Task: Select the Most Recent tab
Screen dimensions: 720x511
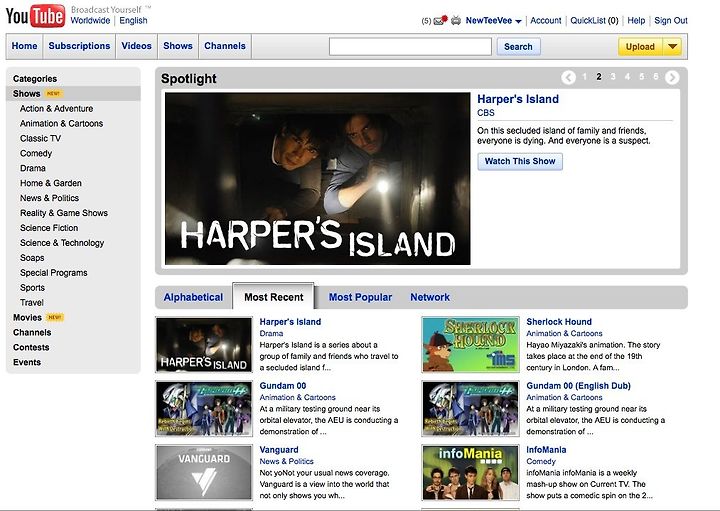Action: (x=274, y=297)
